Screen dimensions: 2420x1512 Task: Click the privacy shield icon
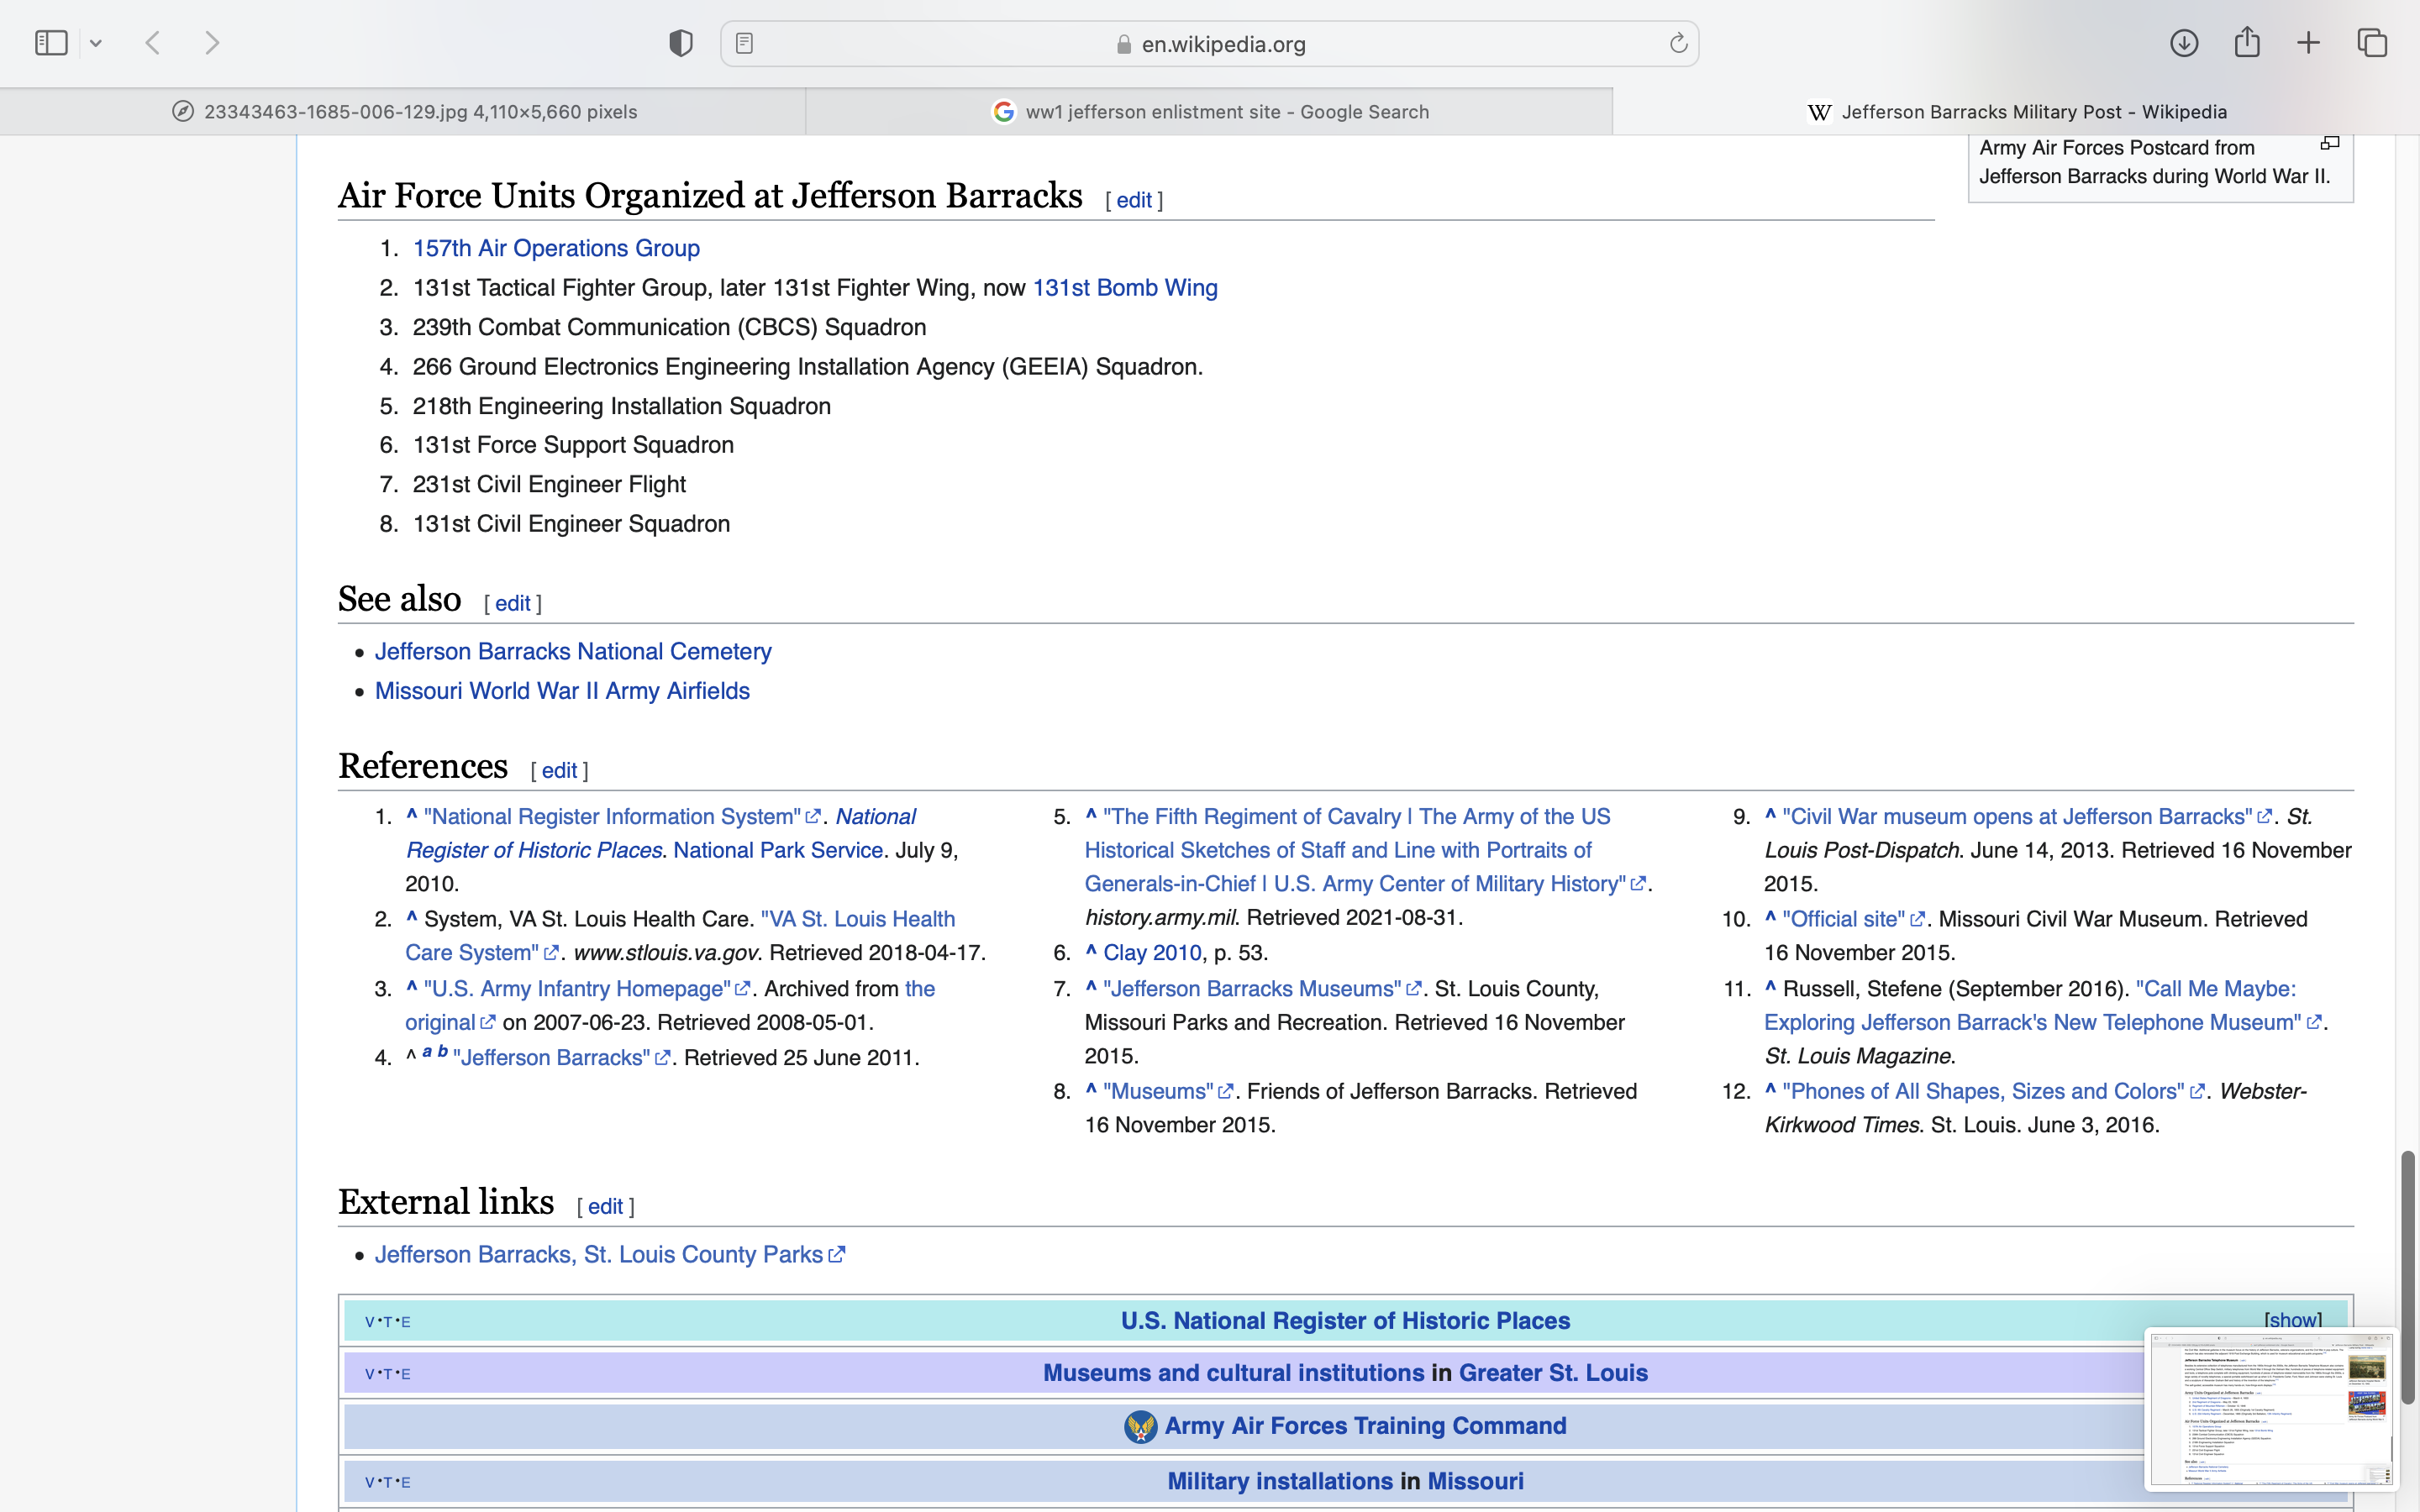[x=680, y=43]
